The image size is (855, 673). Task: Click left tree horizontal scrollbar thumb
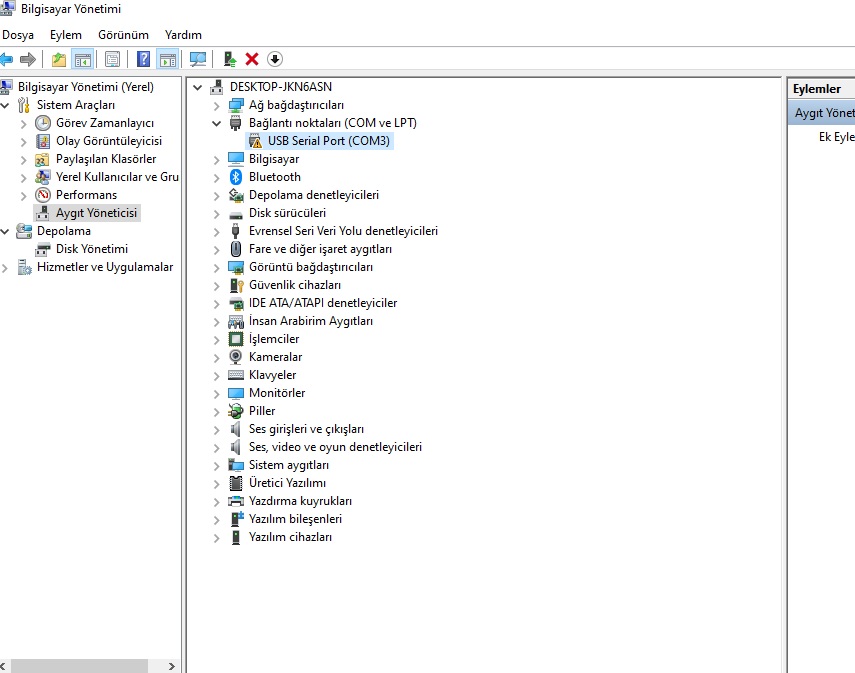coord(79,666)
